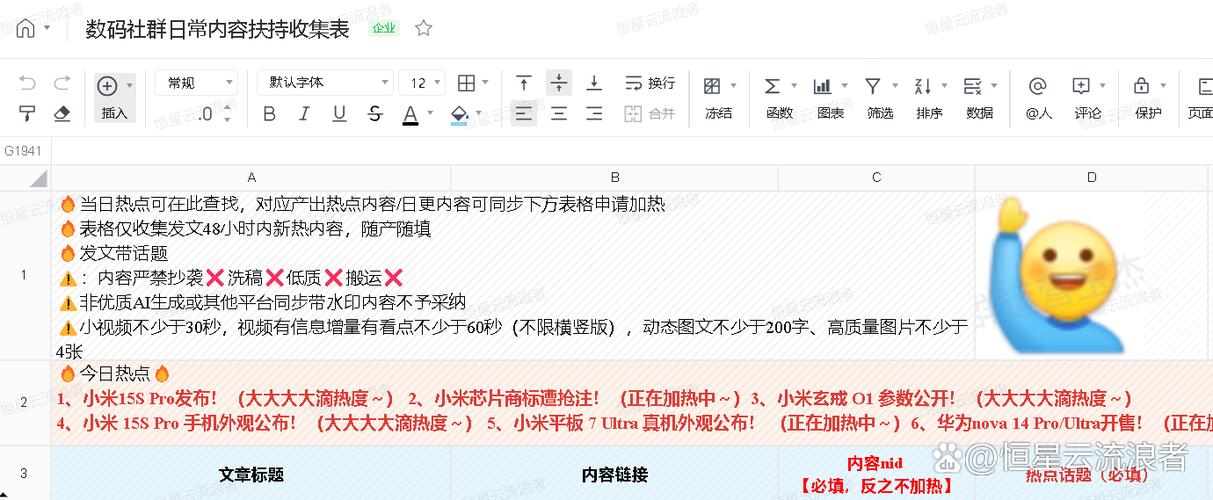Click the 排序 sort icon
Viewport: 1213px width, 500px height.
pos(923,86)
